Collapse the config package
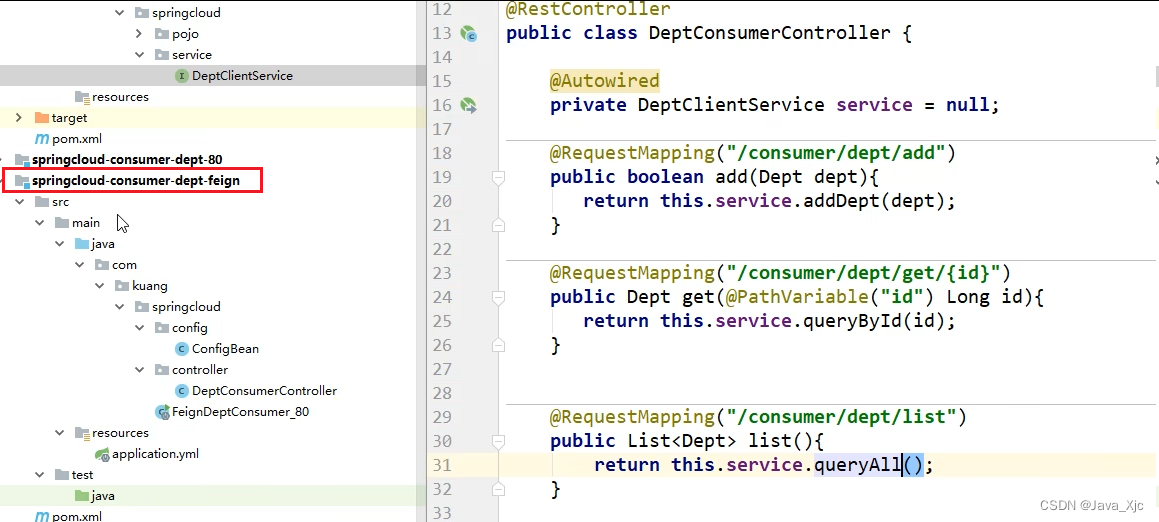The image size is (1159, 522). 140,328
